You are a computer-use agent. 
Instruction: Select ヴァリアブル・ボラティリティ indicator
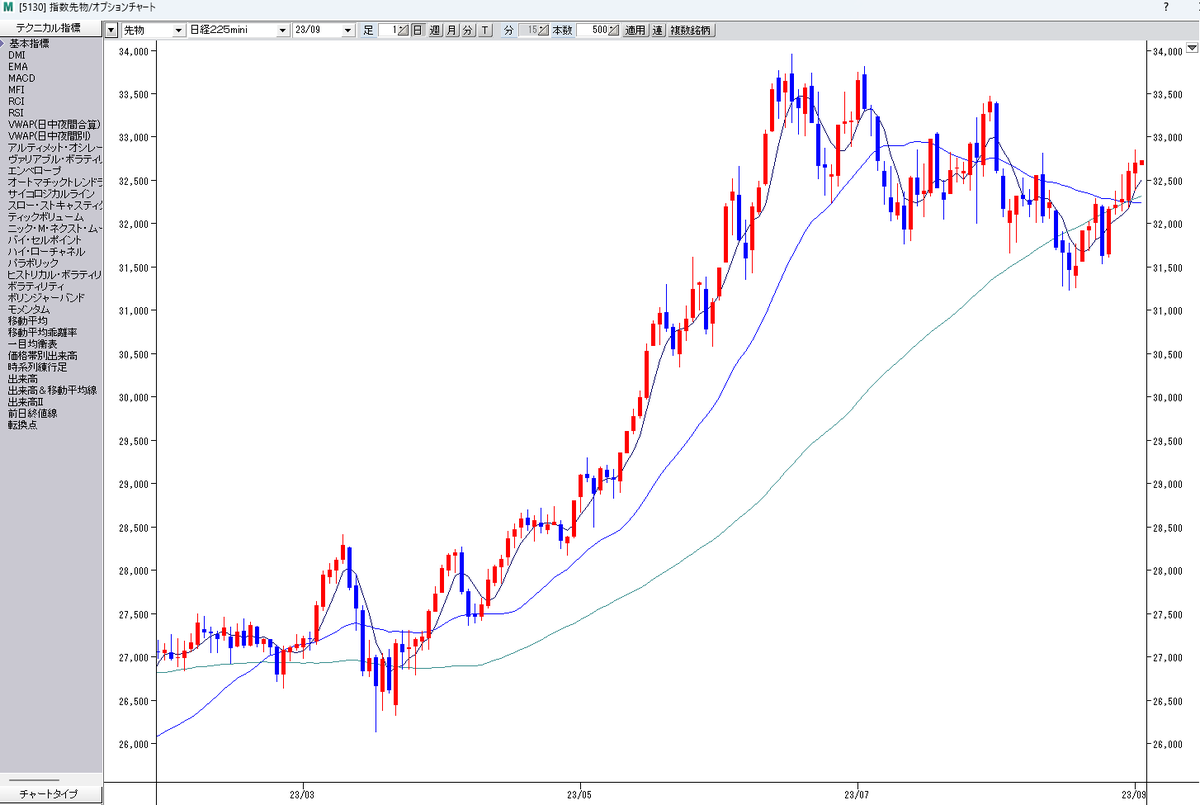tap(54, 159)
